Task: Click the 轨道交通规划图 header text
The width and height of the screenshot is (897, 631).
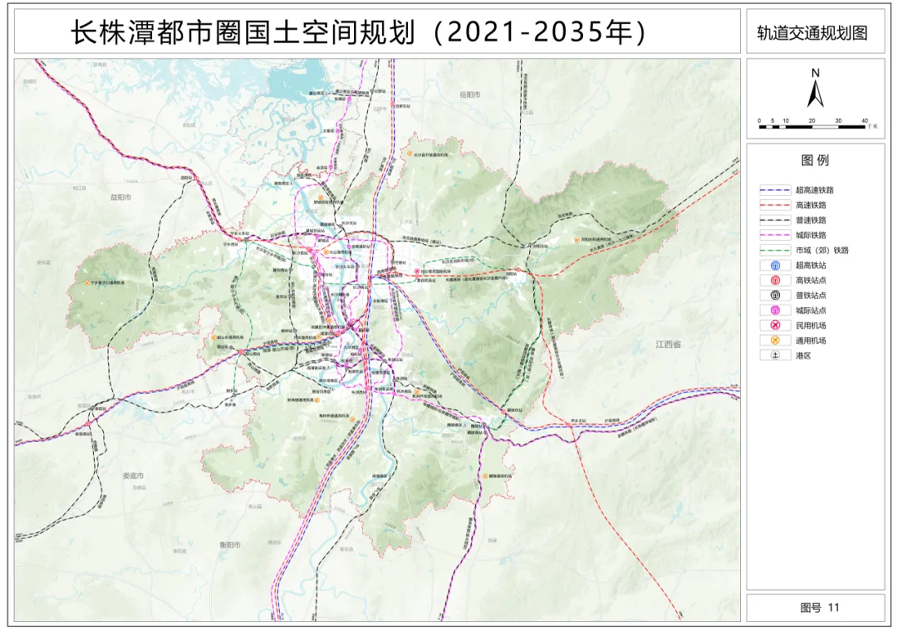Action: [812, 33]
